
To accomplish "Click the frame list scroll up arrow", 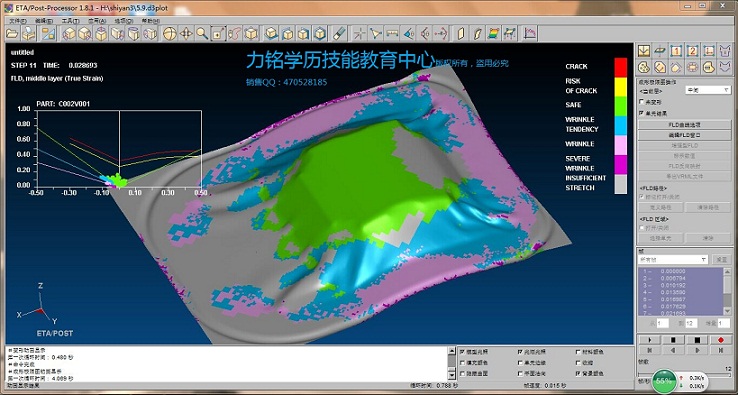I will (x=728, y=272).
